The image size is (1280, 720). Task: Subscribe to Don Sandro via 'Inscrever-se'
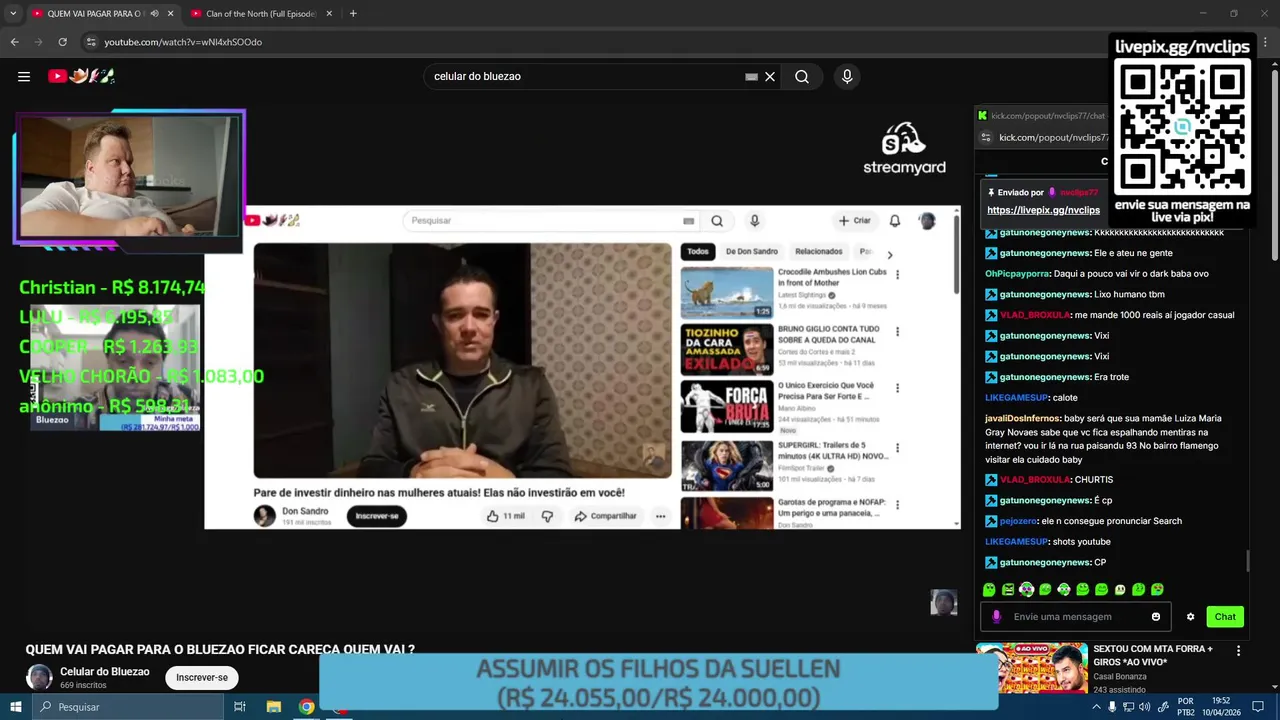point(377,516)
